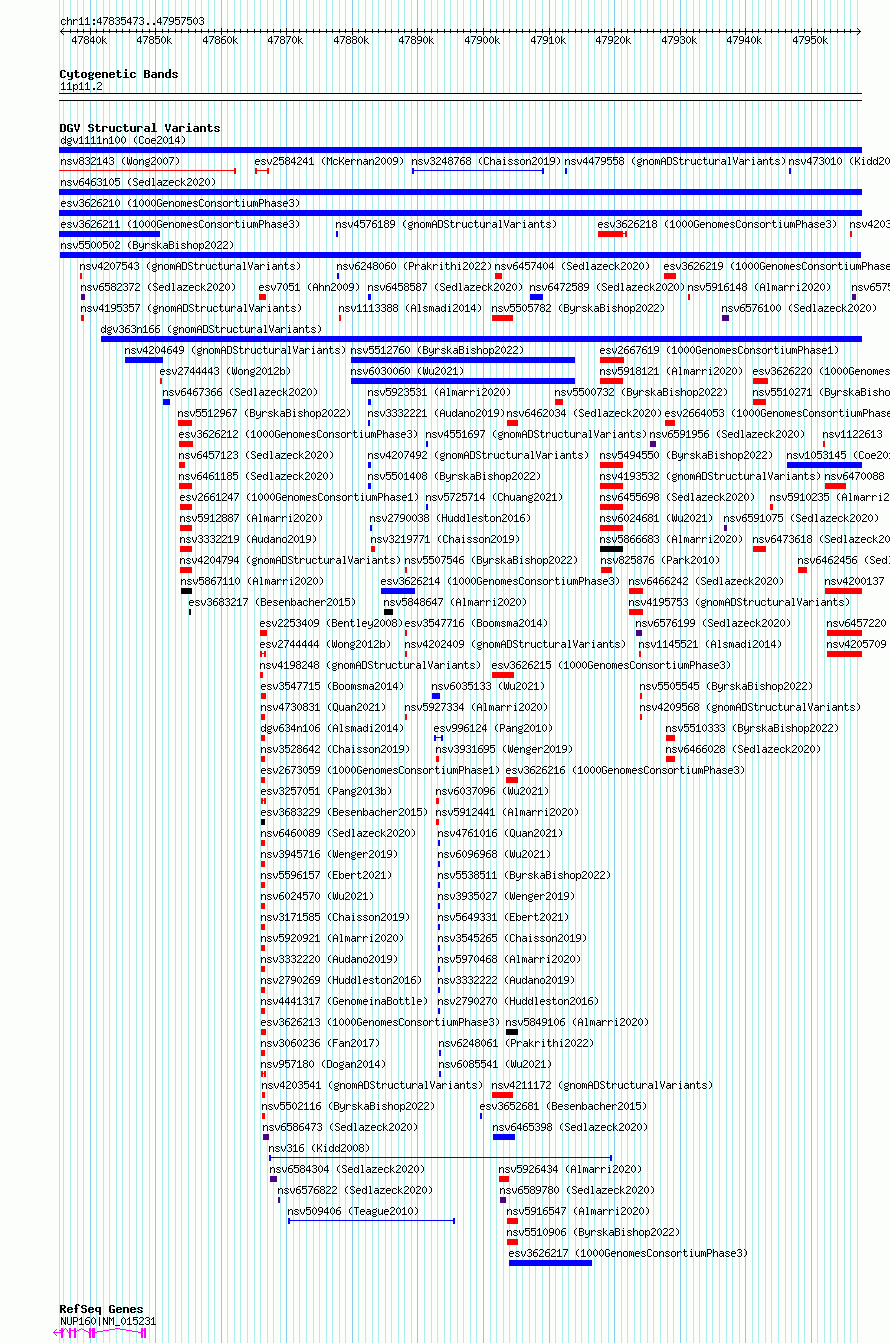Click the nsv5848647 black variant bar
This screenshot has width=890, height=1343.
click(389, 612)
